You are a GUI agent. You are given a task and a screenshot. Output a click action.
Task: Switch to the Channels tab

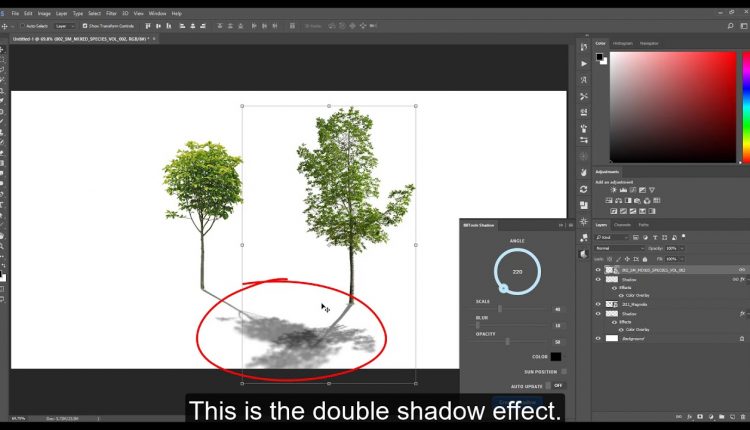[x=622, y=225]
